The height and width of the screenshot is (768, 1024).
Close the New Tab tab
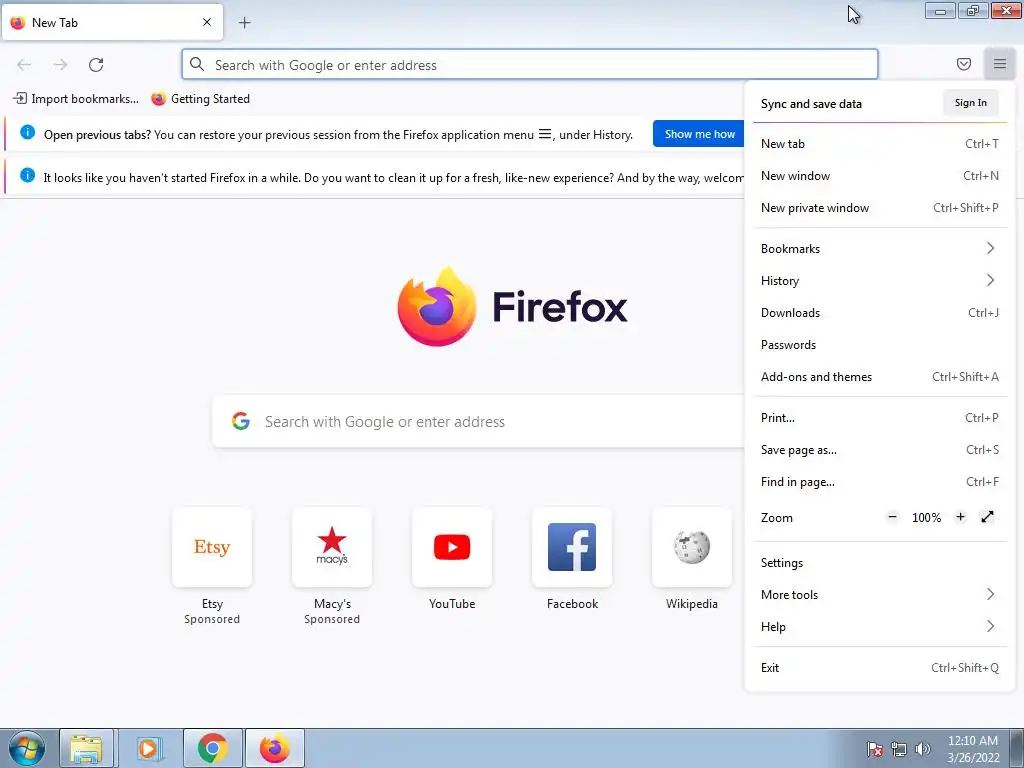click(x=207, y=22)
